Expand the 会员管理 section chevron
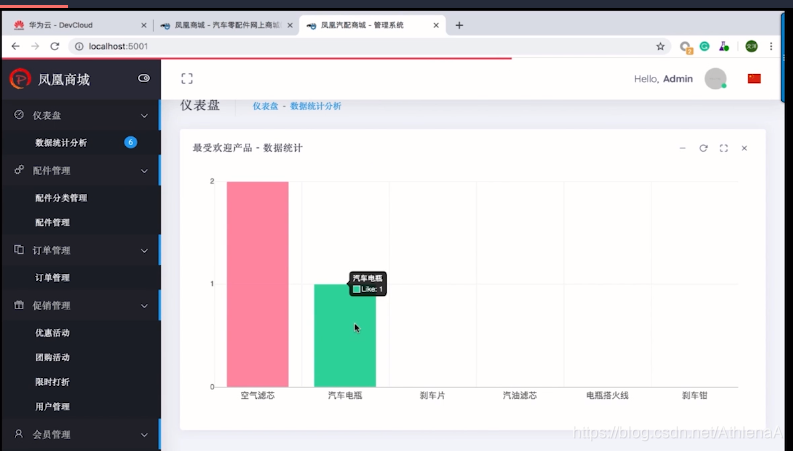793x451 pixels. [x=144, y=435]
